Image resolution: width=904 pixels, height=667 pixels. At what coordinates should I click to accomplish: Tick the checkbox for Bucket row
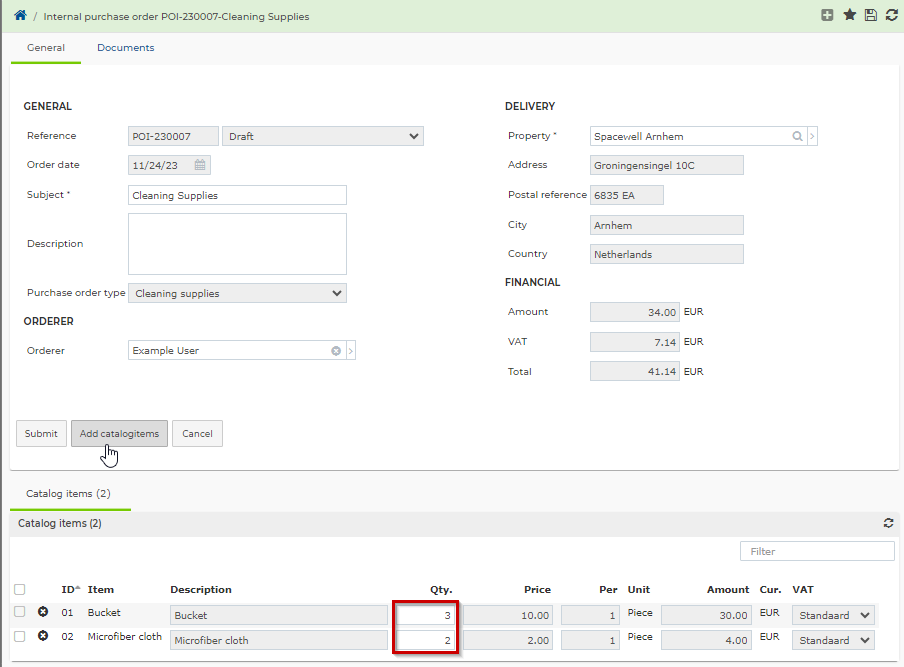pyautogui.click(x=20, y=612)
